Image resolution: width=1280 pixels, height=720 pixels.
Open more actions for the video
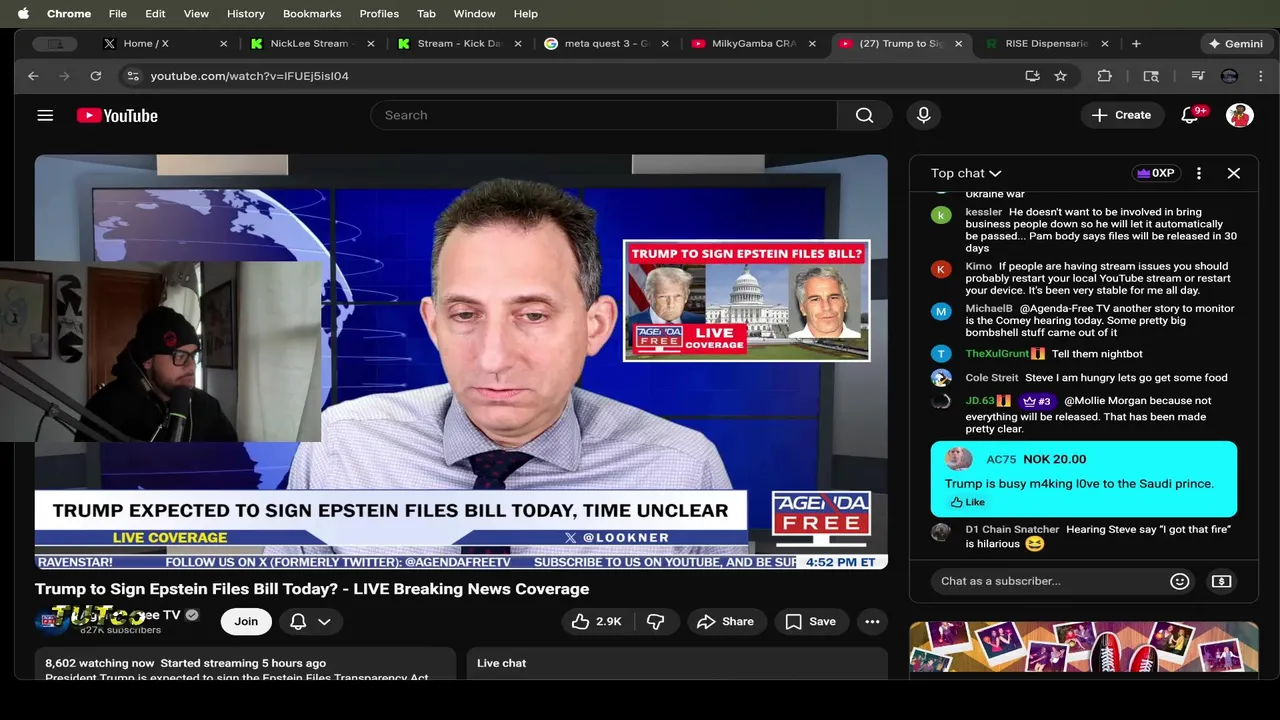872,622
